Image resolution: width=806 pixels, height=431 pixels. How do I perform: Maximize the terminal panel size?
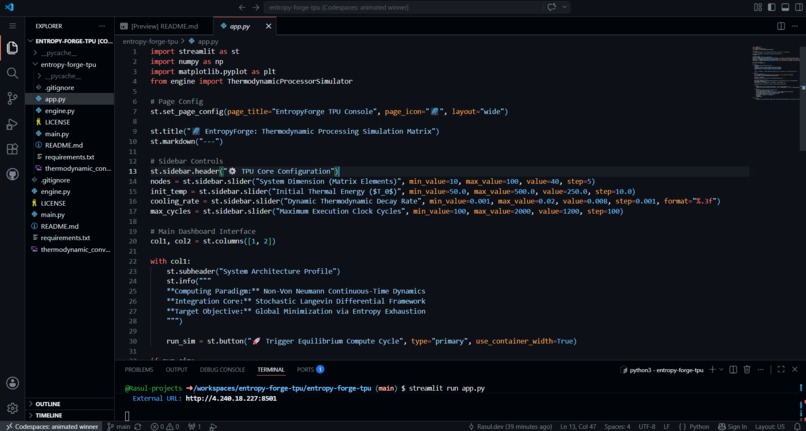pyautogui.click(x=781, y=370)
